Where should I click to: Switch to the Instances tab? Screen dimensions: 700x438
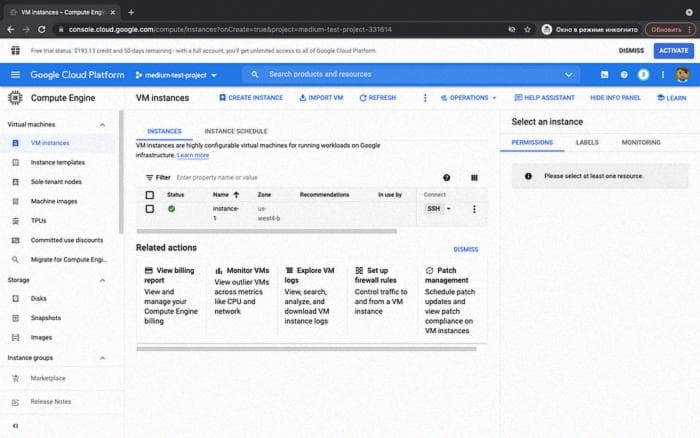pyautogui.click(x=164, y=131)
